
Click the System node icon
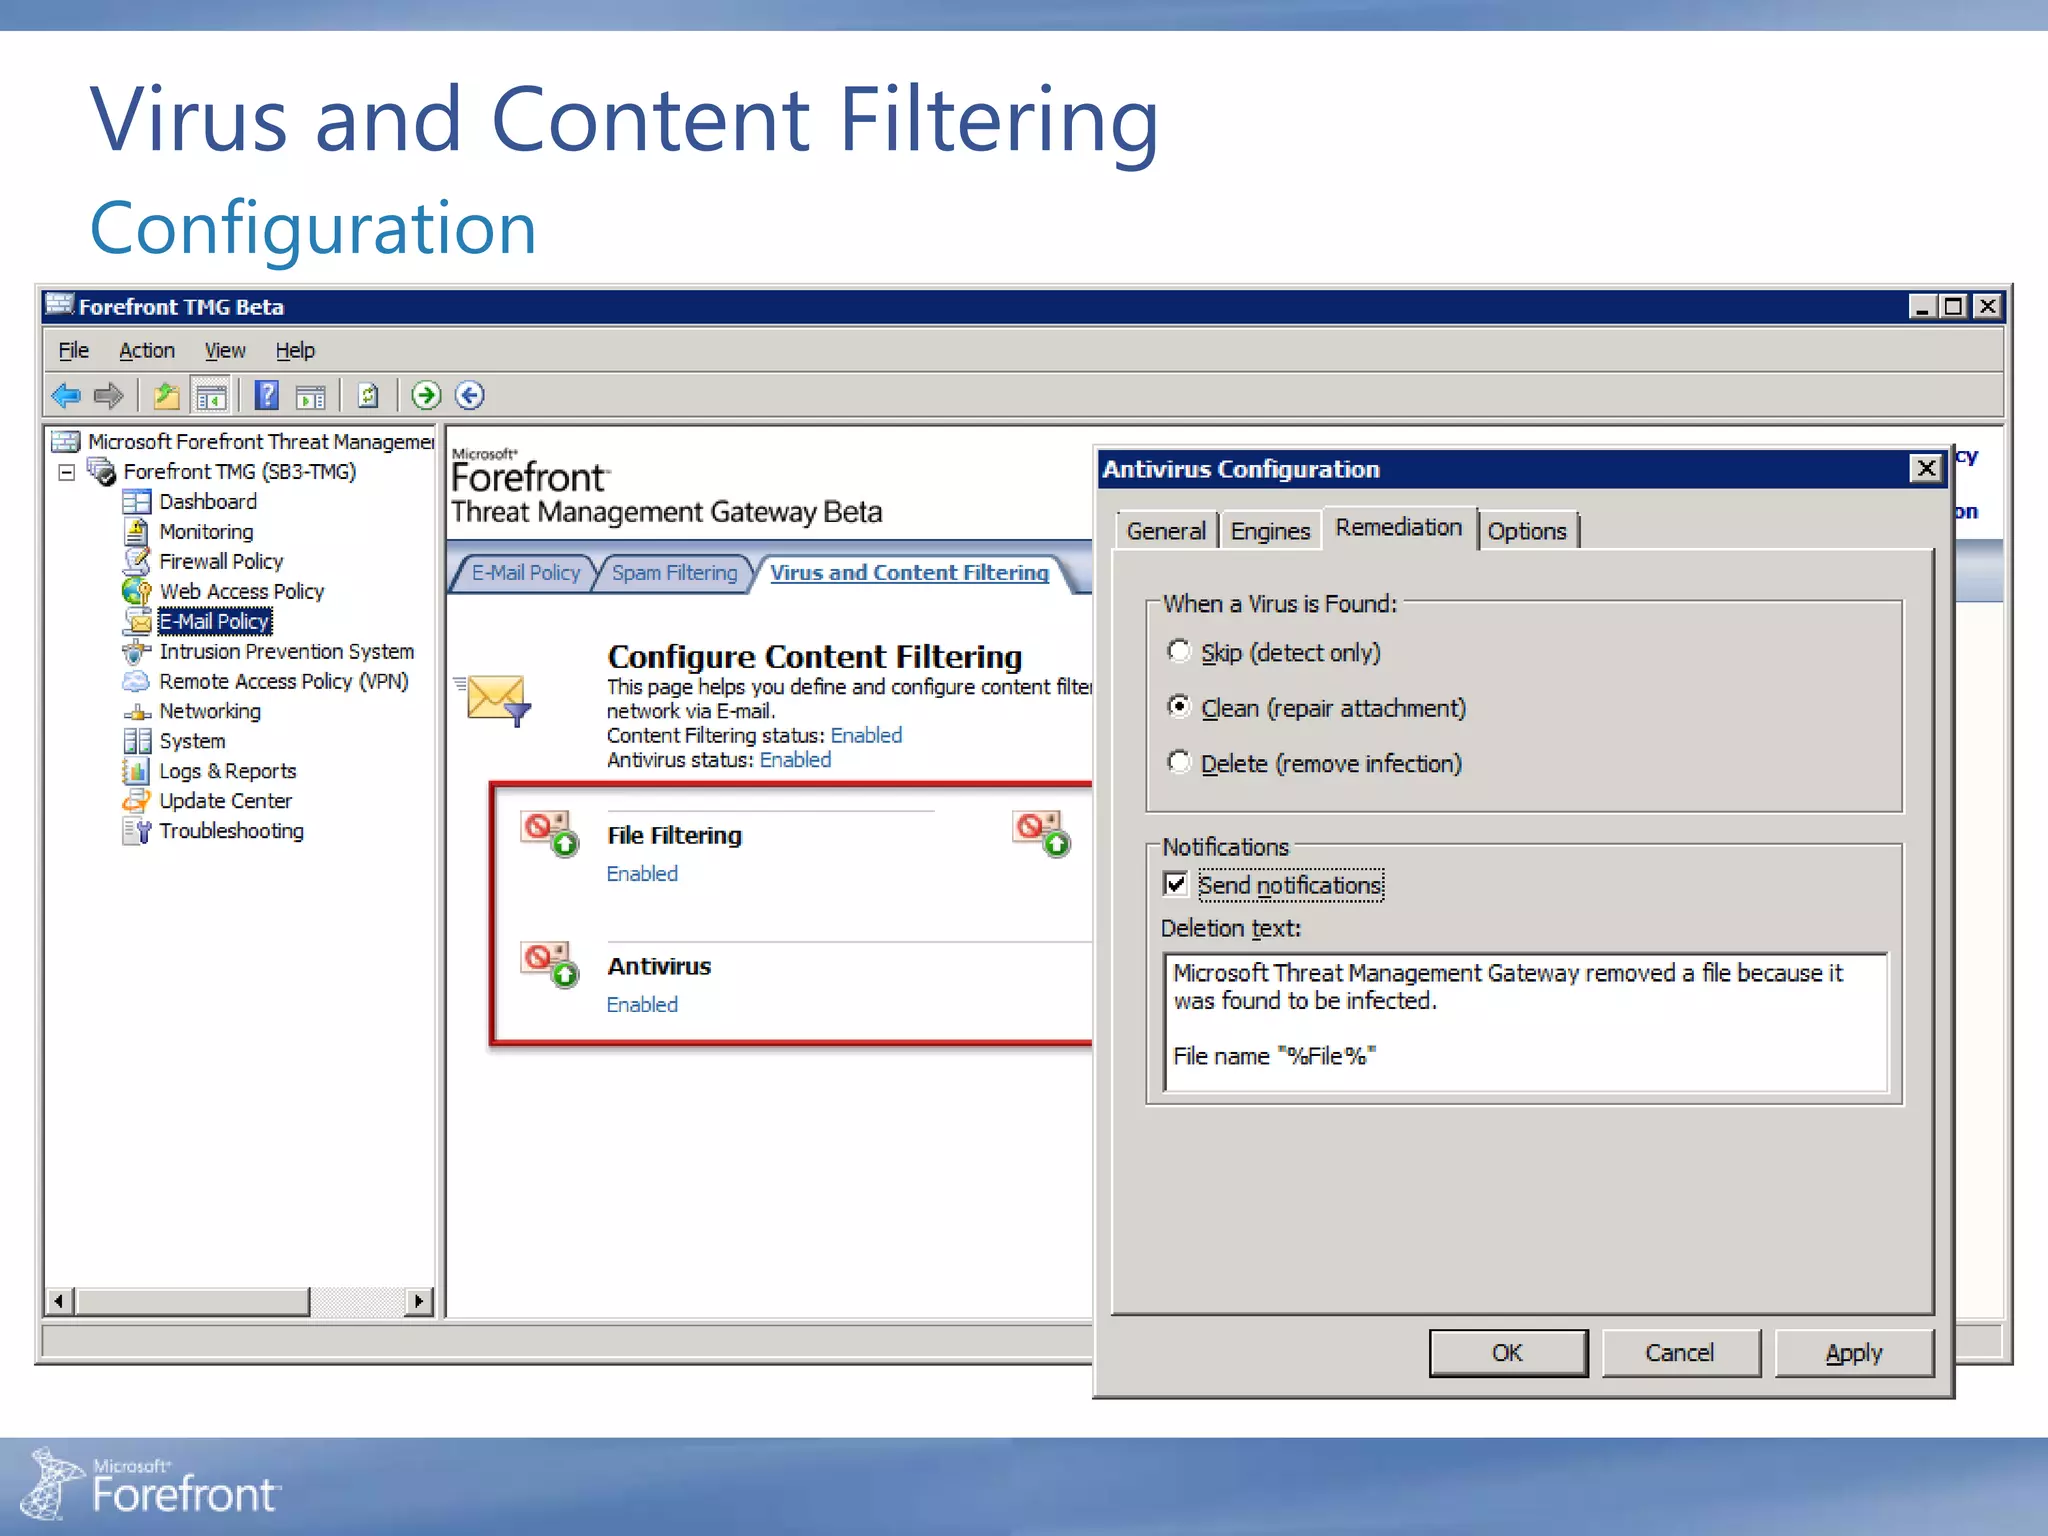136,741
